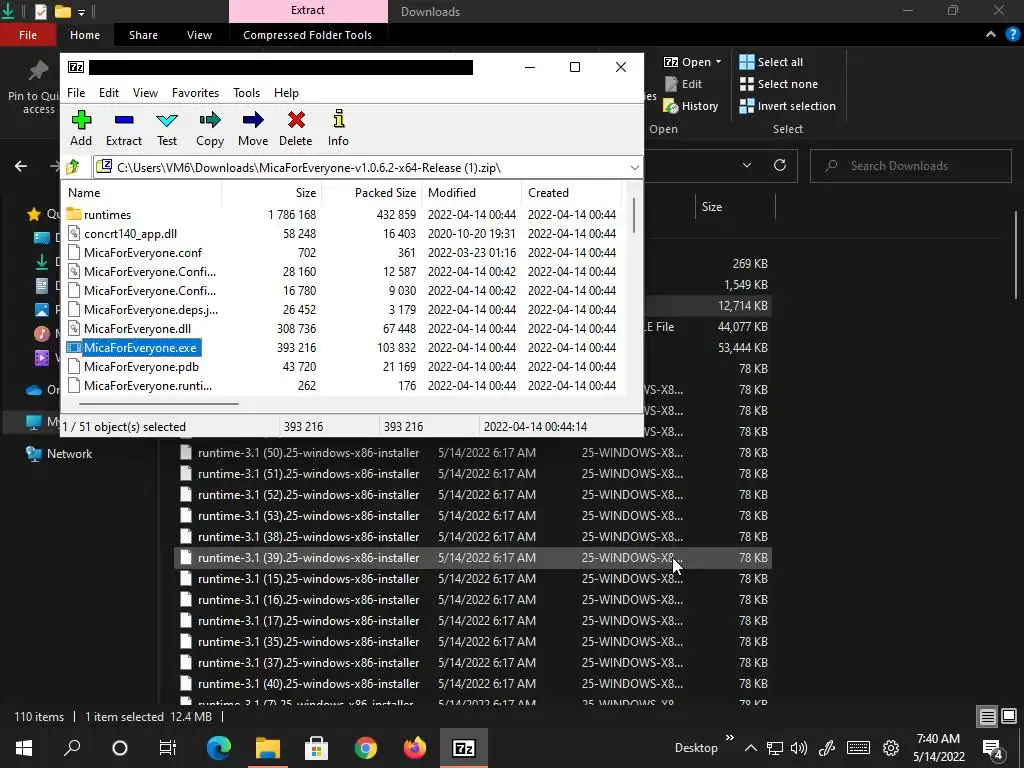The image size is (1024, 768).
Task: Sort 7-Zip list by Created column
Action: pos(571,193)
